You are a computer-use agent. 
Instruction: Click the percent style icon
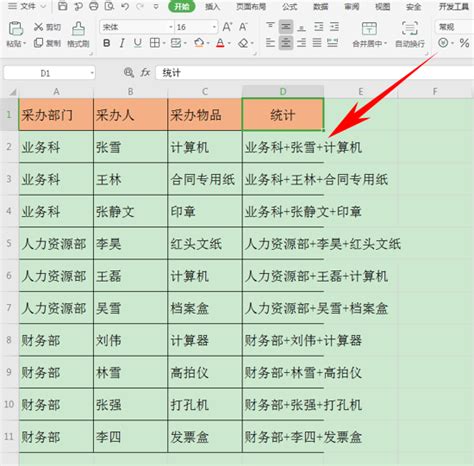click(x=464, y=43)
